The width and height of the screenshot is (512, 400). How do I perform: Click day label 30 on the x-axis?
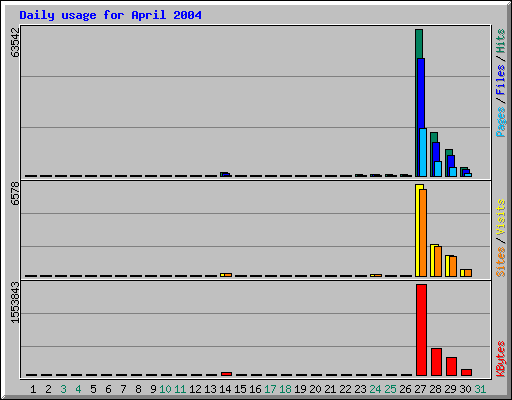465,389
